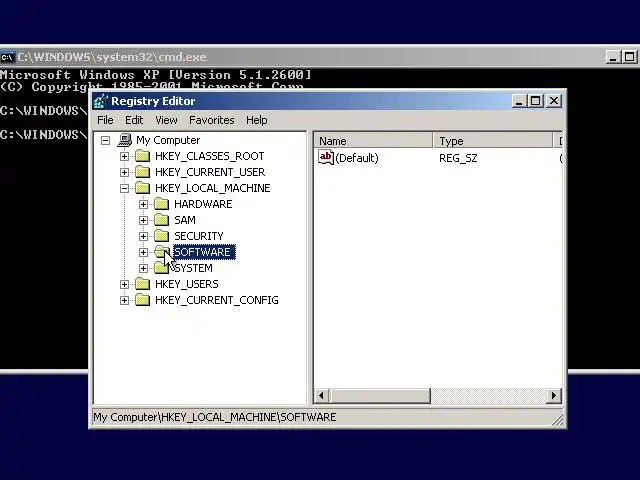
Task: Expand the SECURITY subkey
Action: [x=143, y=236]
